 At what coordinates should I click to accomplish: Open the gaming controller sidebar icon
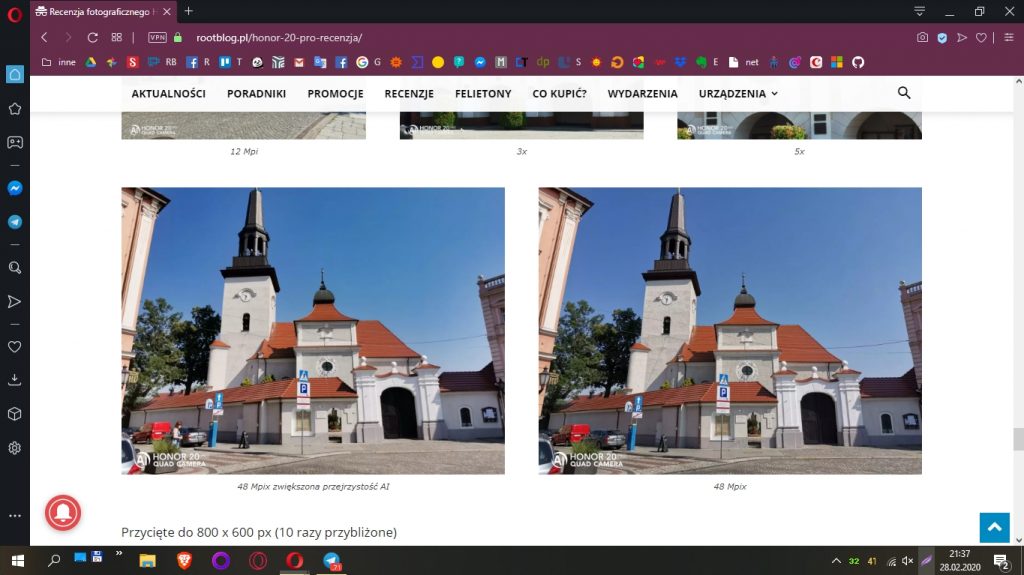point(14,142)
